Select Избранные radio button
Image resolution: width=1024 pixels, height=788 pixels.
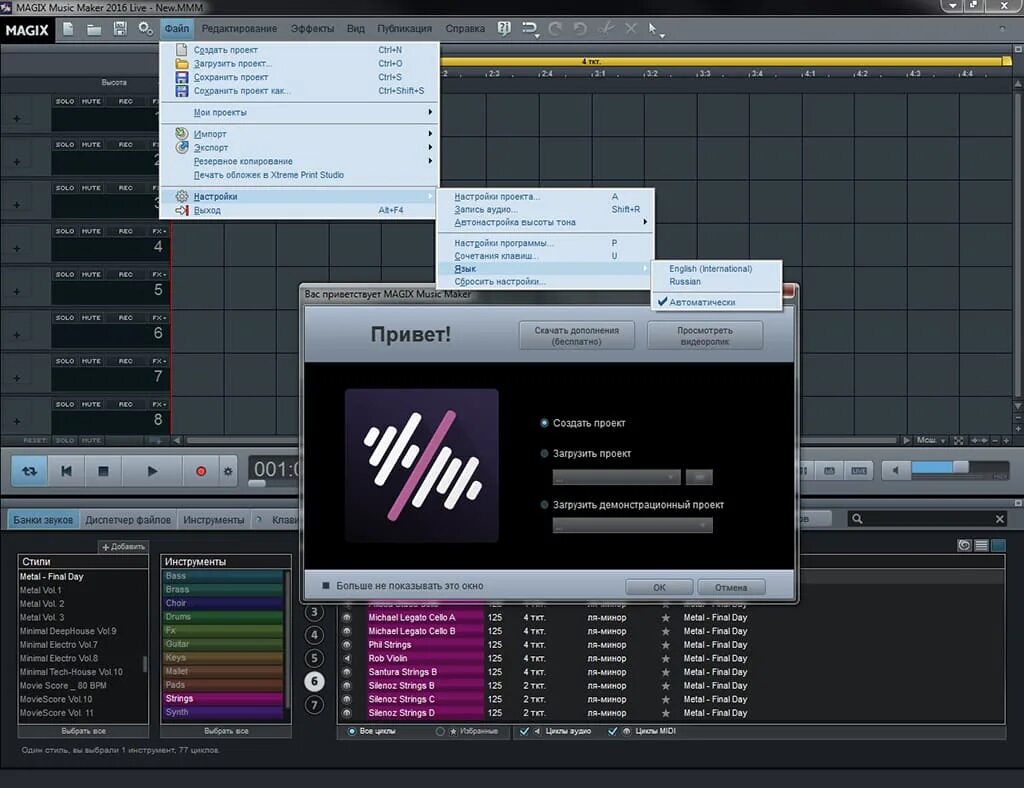pyautogui.click(x=440, y=731)
